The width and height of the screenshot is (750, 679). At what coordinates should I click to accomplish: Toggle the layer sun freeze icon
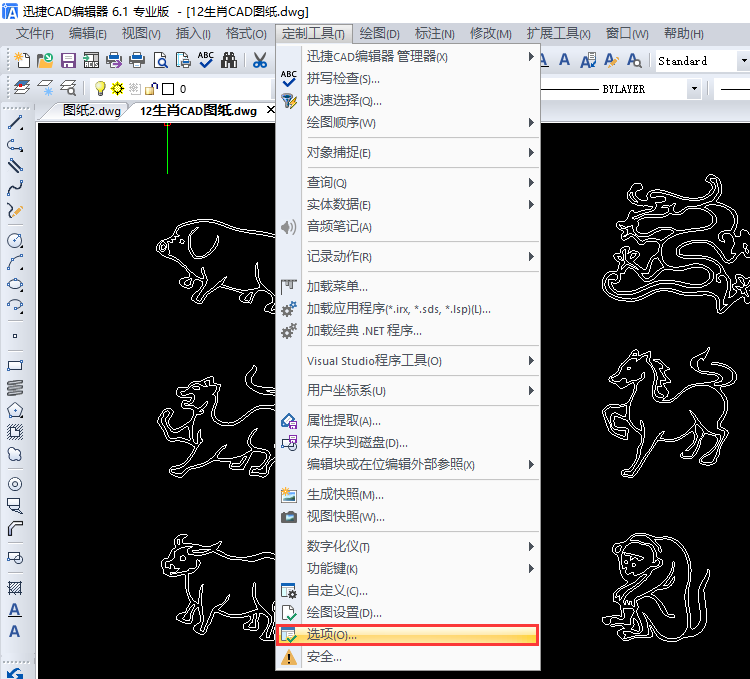click(x=117, y=88)
